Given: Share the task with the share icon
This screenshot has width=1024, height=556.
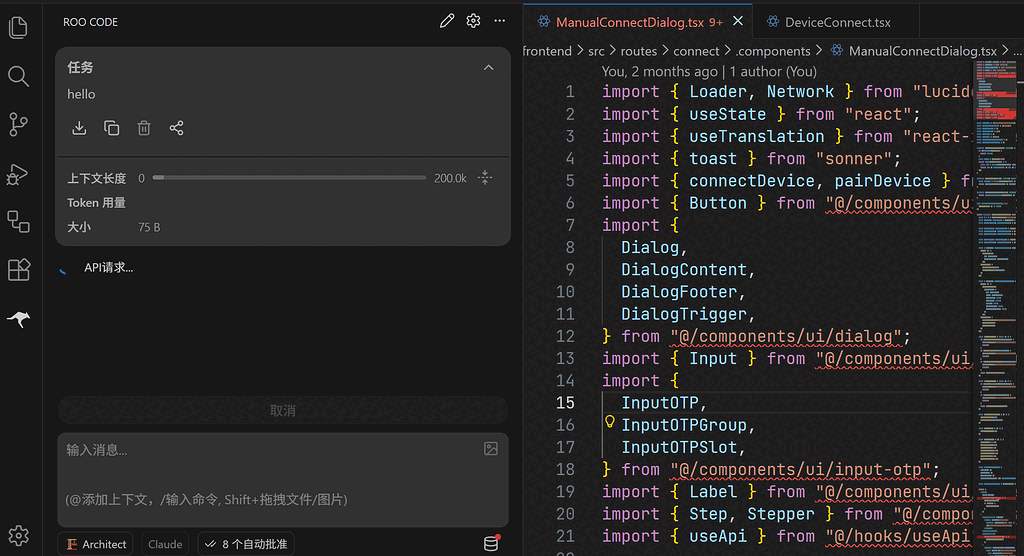Looking at the screenshot, I should [x=176, y=128].
